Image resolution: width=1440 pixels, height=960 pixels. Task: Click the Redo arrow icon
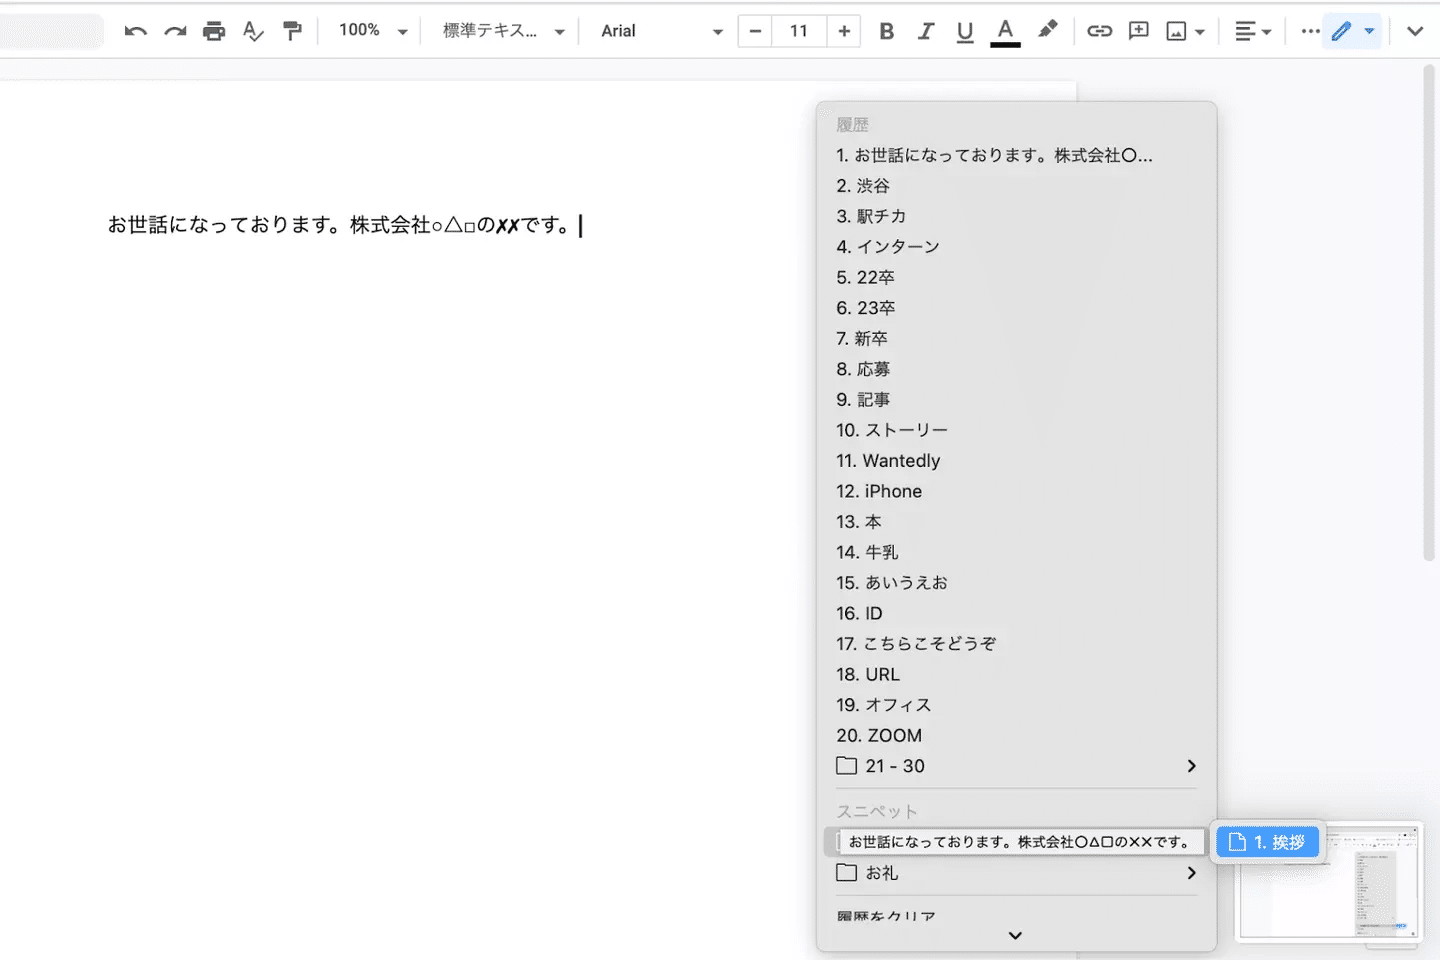click(175, 31)
